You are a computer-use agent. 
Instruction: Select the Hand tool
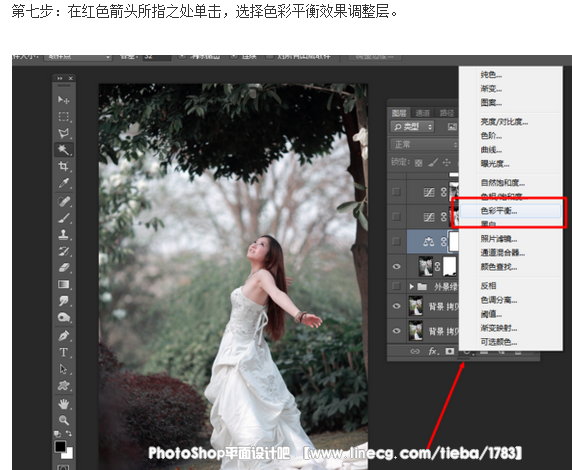63,404
